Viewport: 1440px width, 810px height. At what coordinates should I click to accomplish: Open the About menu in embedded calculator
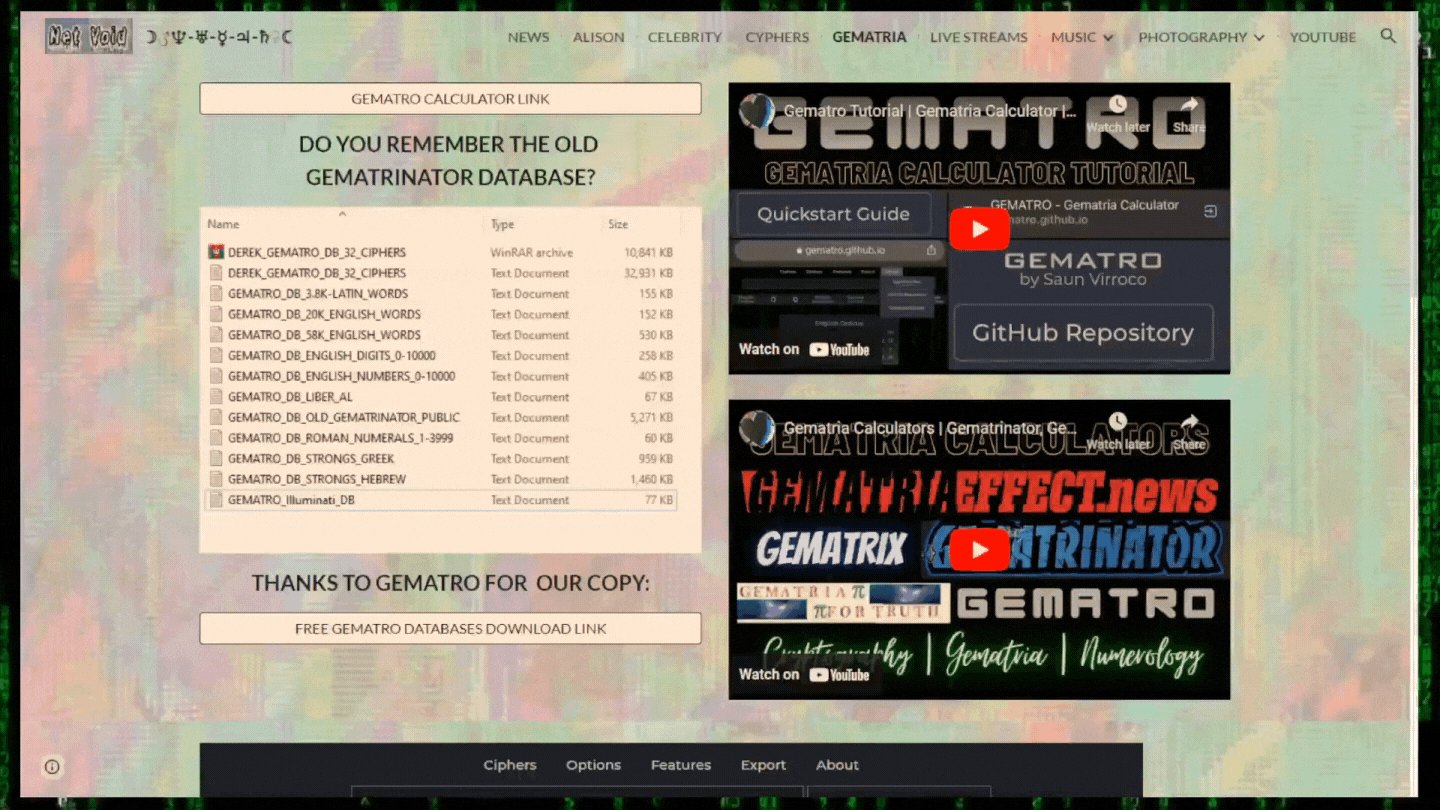click(837, 765)
